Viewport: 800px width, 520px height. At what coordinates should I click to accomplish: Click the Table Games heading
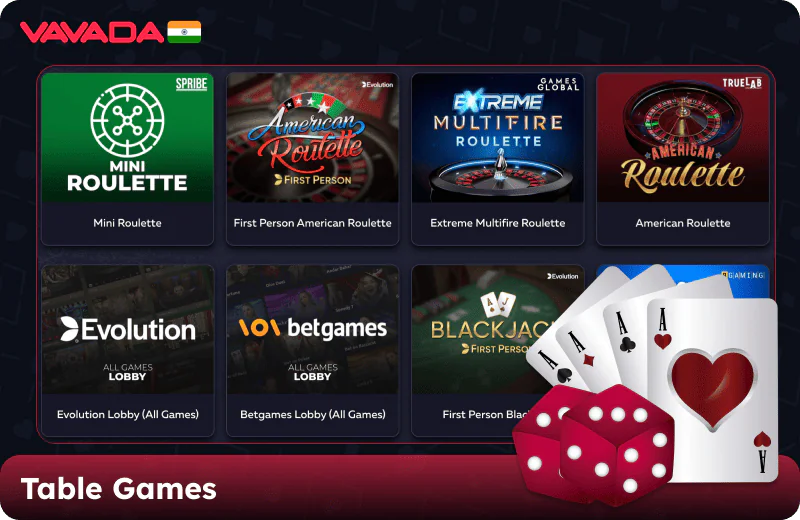(118, 489)
